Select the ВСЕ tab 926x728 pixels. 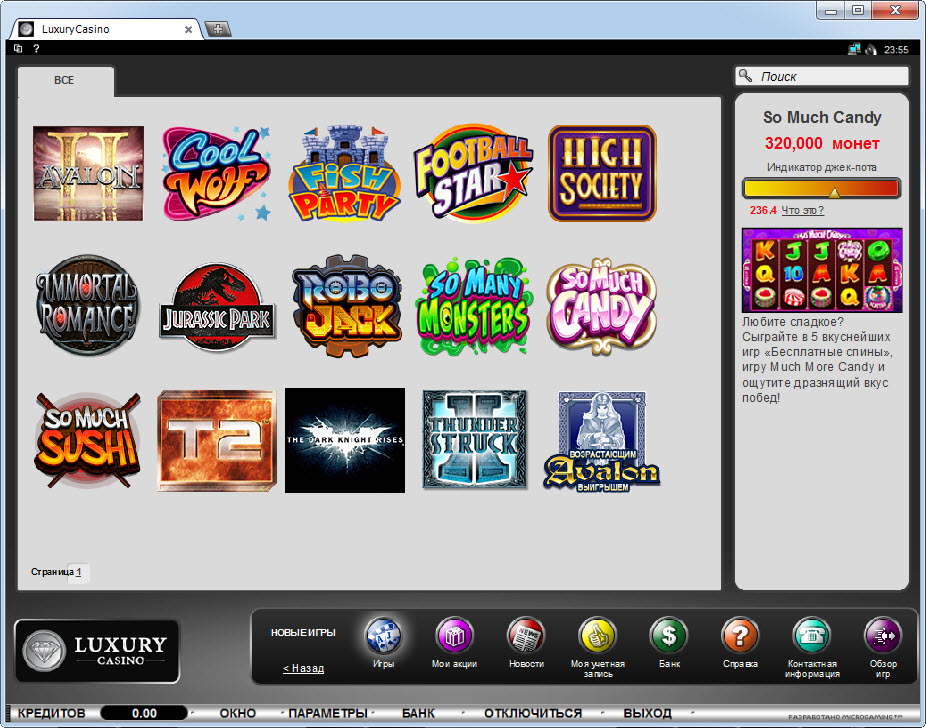(x=65, y=80)
